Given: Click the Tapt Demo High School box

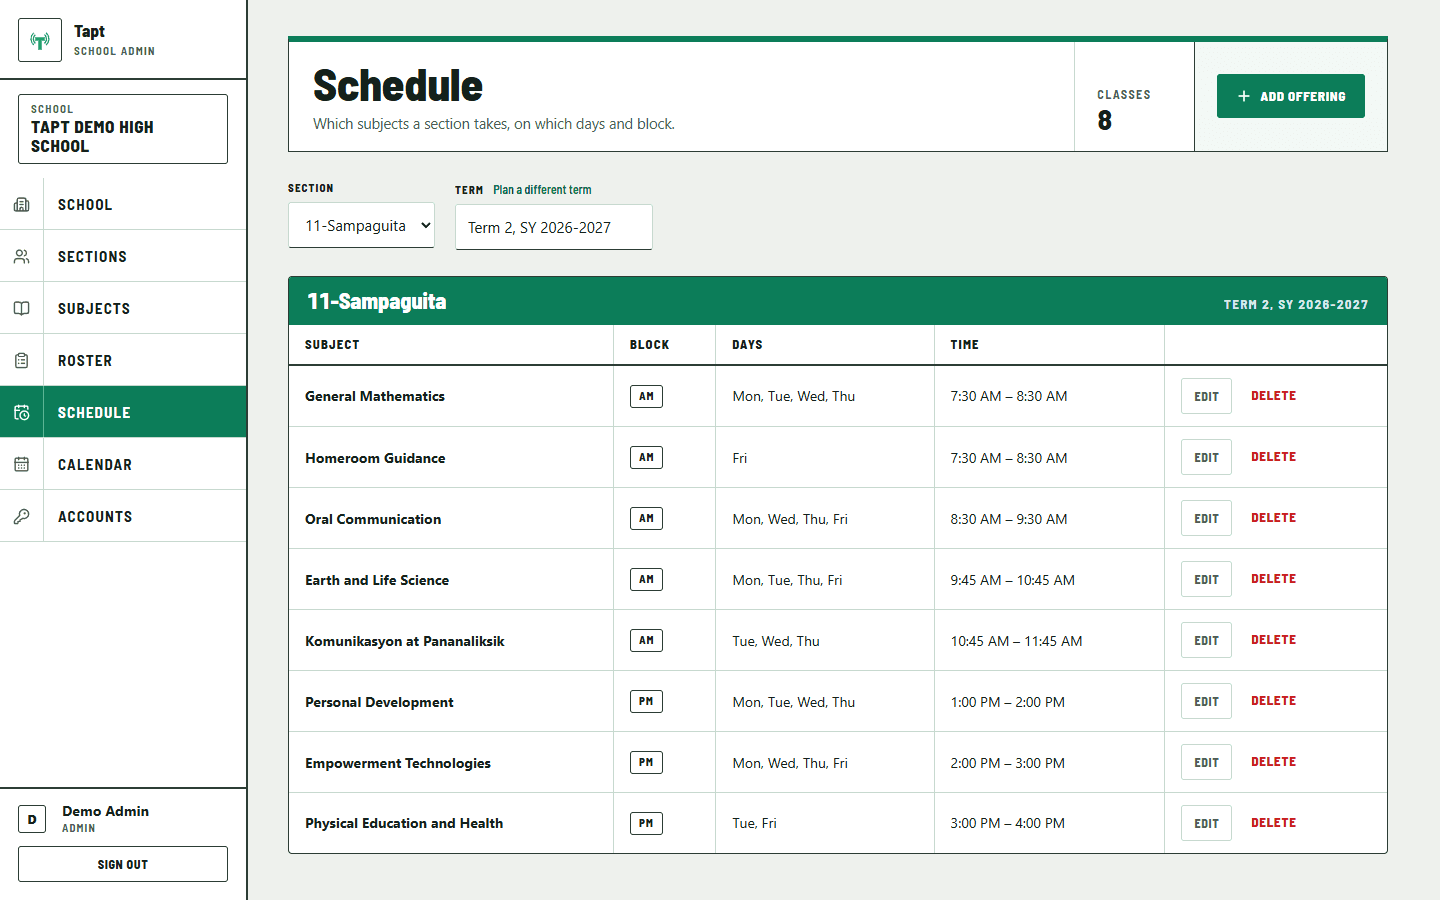Looking at the screenshot, I should pyautogui.click(x=123, y=129).
